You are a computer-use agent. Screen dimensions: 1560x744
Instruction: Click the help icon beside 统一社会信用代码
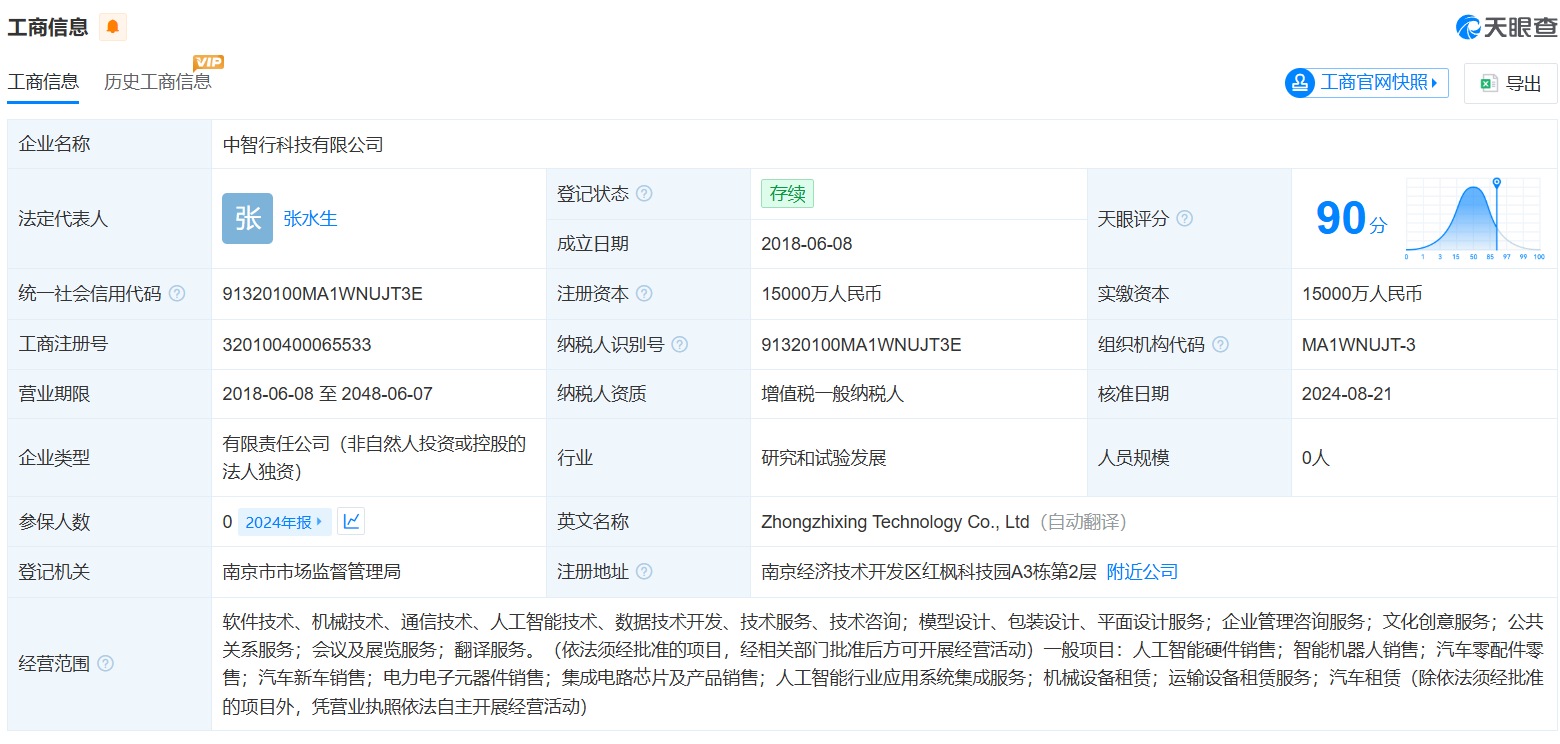point(176,293)
